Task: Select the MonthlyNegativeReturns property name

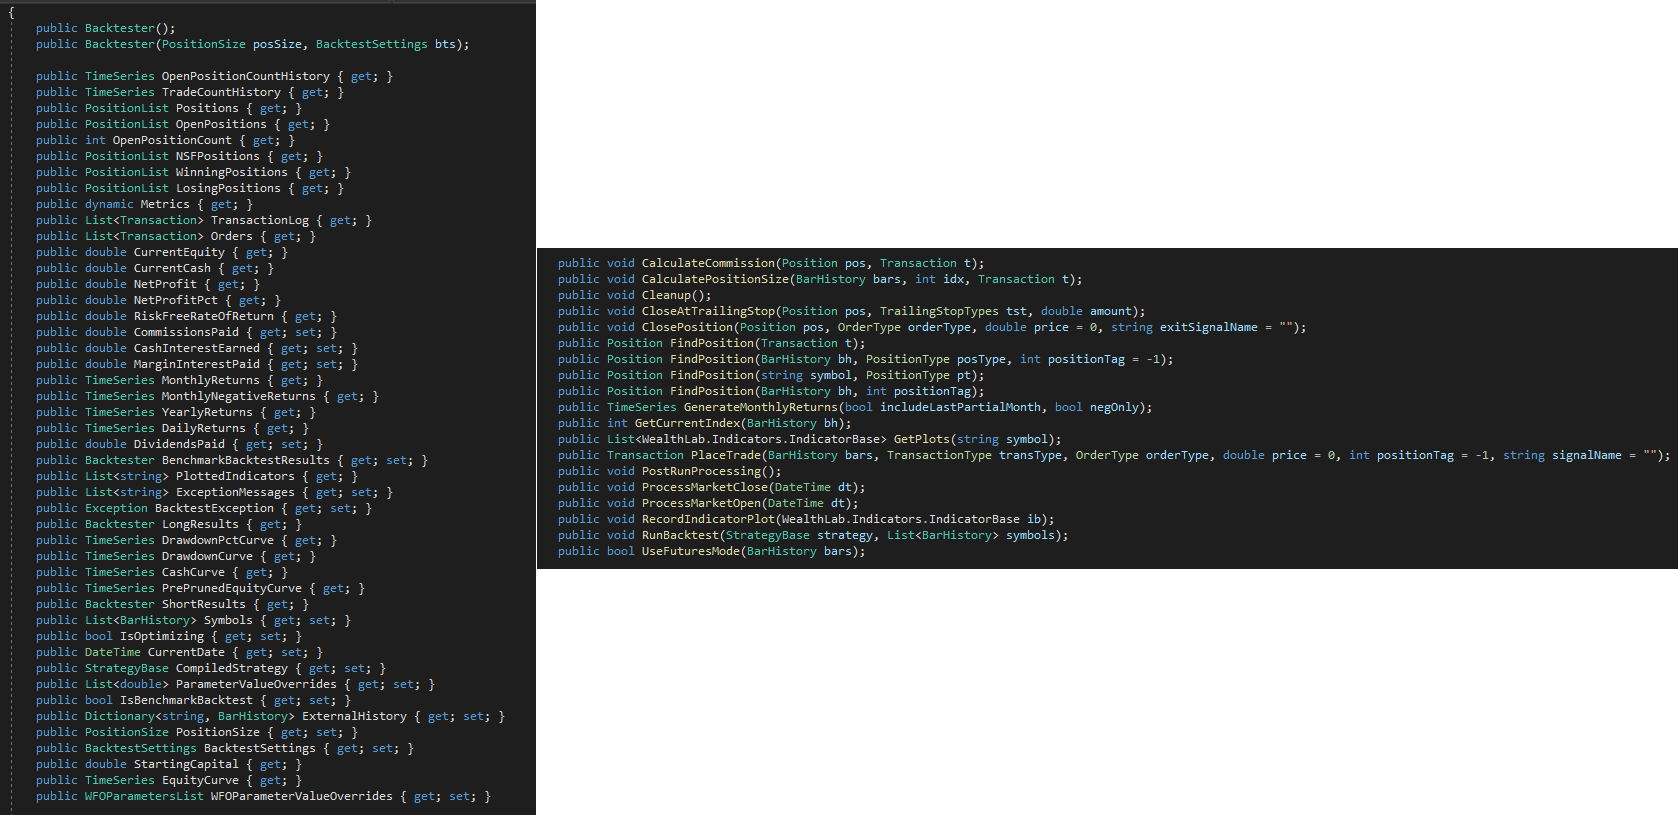Action: coord(238,396)
